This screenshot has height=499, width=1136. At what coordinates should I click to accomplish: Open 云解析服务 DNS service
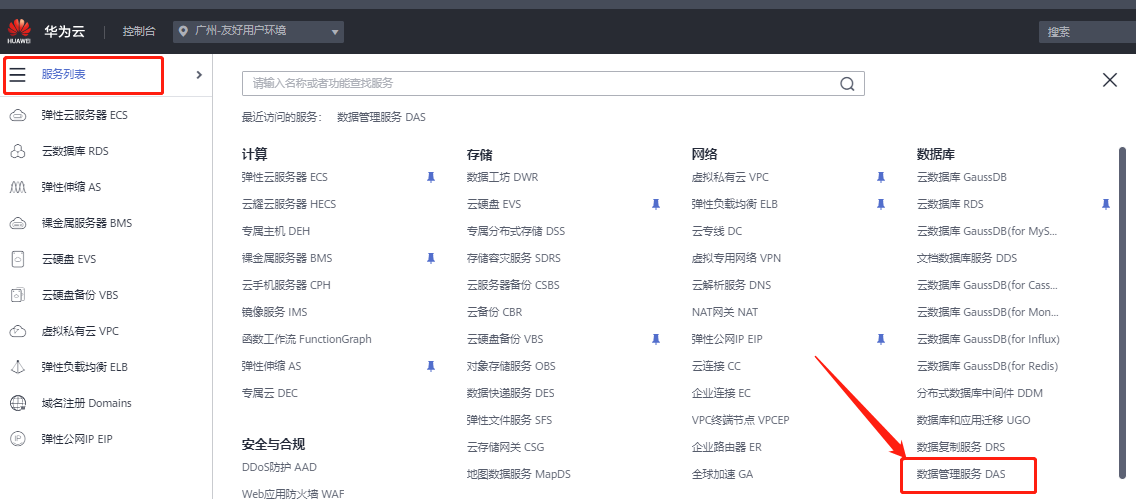pyautogui.click(x=732, y=285)
